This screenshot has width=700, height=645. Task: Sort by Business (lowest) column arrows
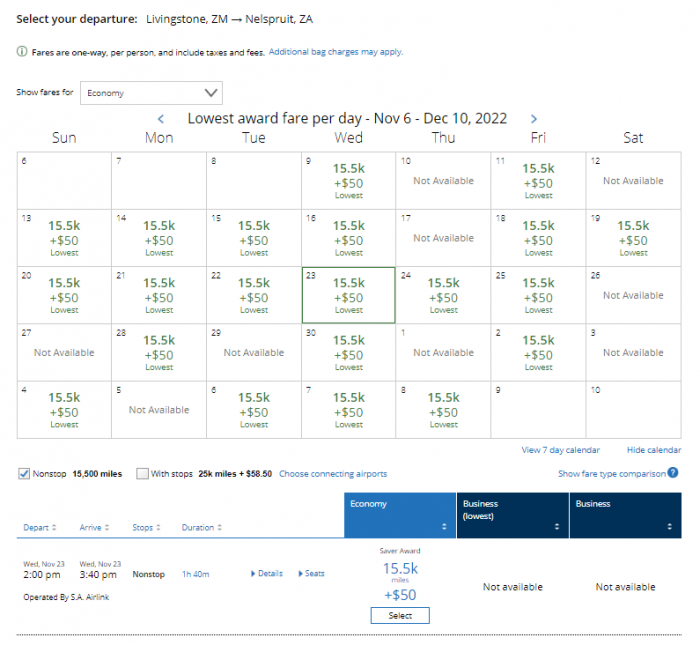[557, 527]
